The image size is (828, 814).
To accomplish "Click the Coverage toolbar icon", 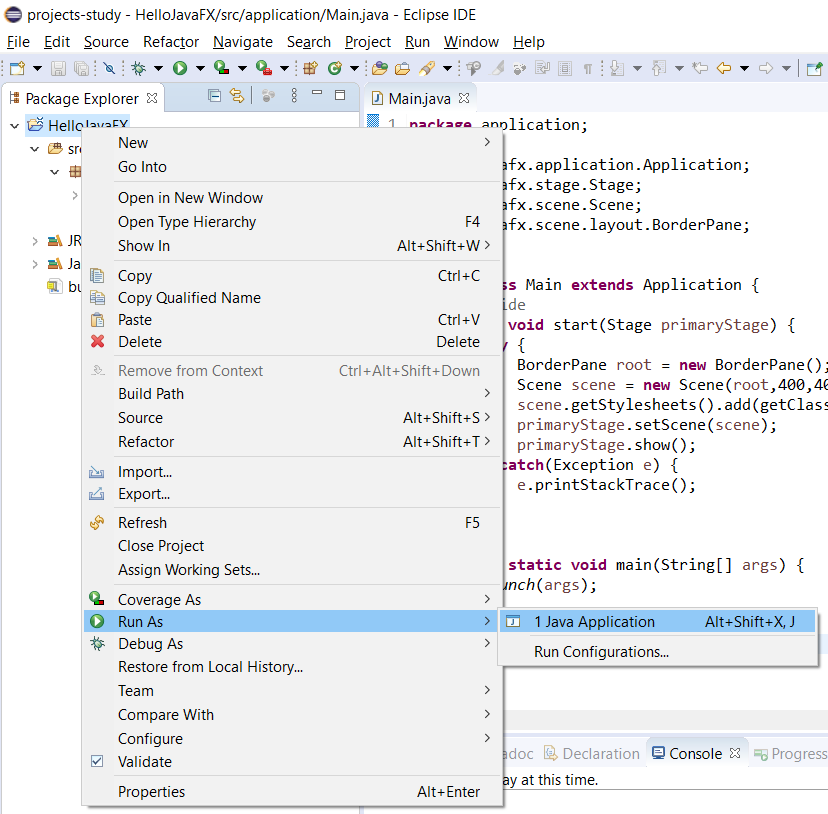I will (x=221, y=68).
